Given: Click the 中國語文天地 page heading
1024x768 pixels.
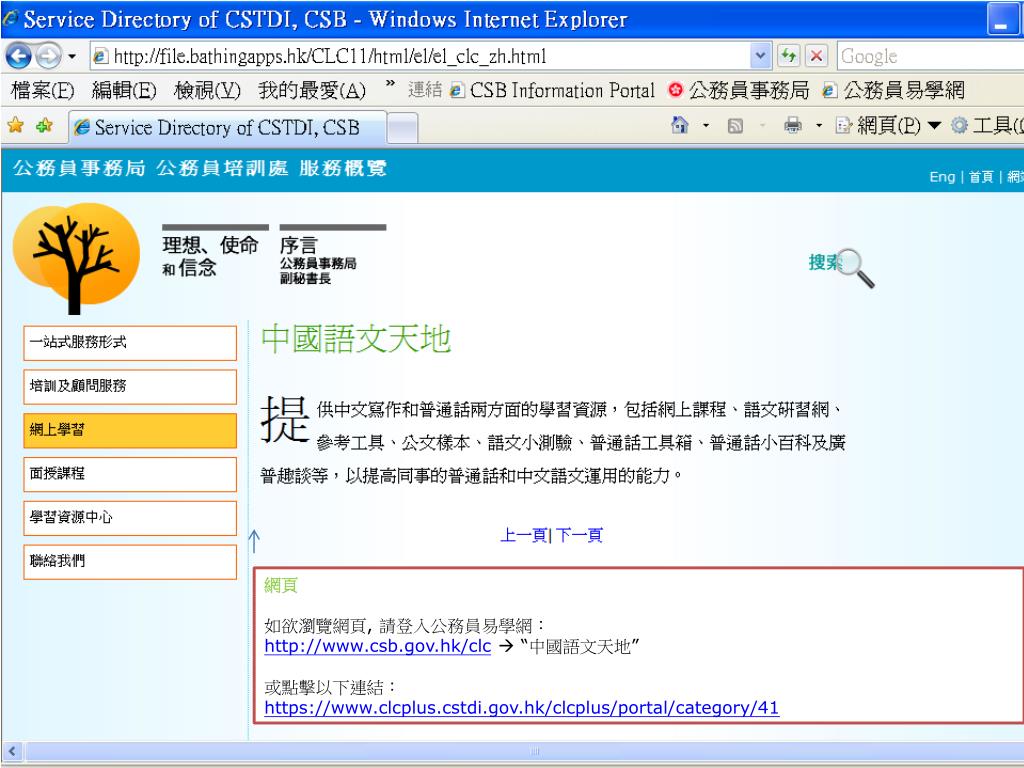Looking at the screenshot, I should 356,339.
